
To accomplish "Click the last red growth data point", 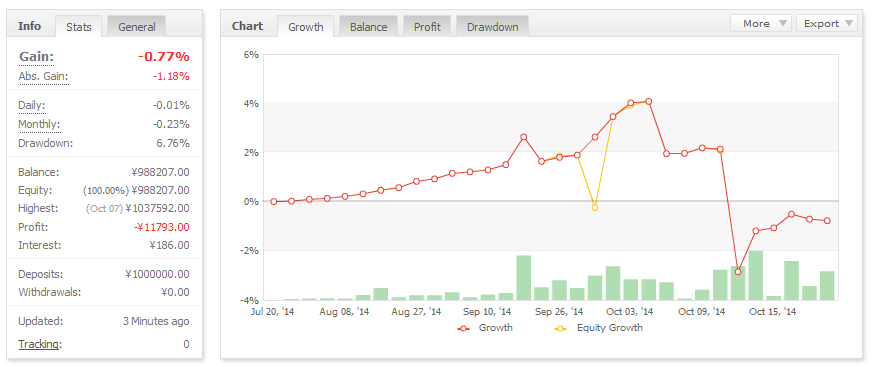I will coord(828,221).
